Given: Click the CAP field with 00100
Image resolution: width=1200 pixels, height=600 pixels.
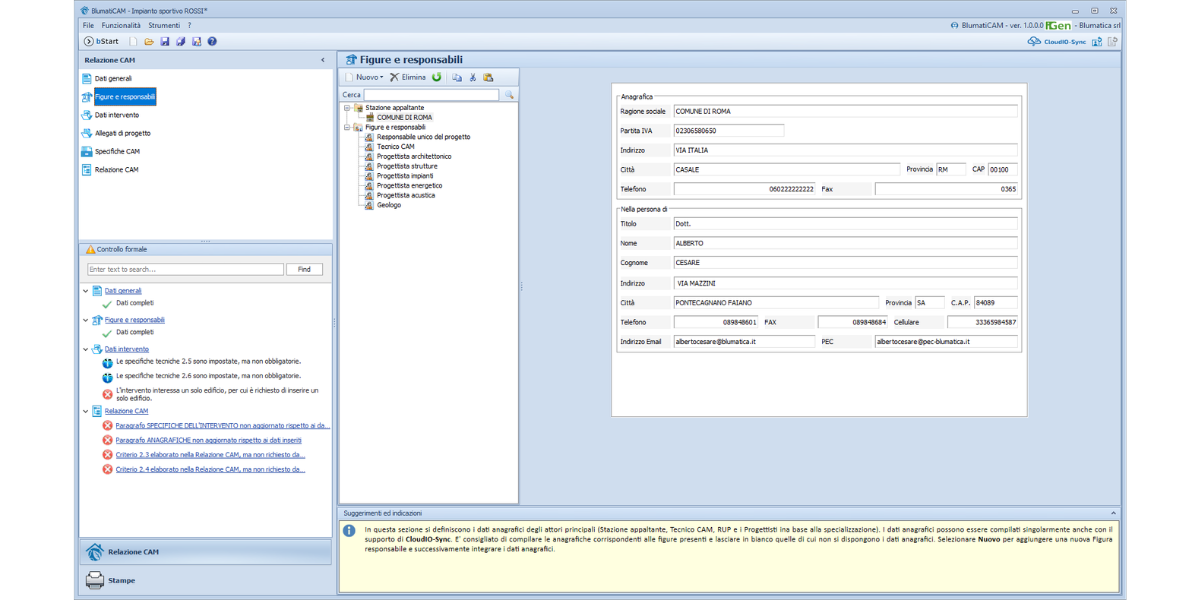Looking at the screenshot, I should point(1003,170).
